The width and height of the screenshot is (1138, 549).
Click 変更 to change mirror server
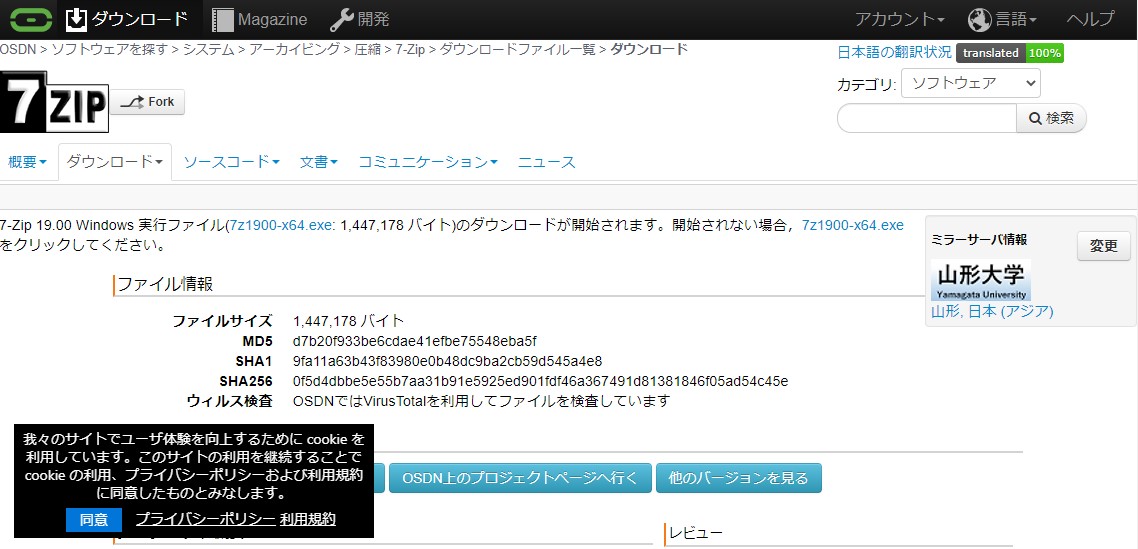tap(1103, 245)
